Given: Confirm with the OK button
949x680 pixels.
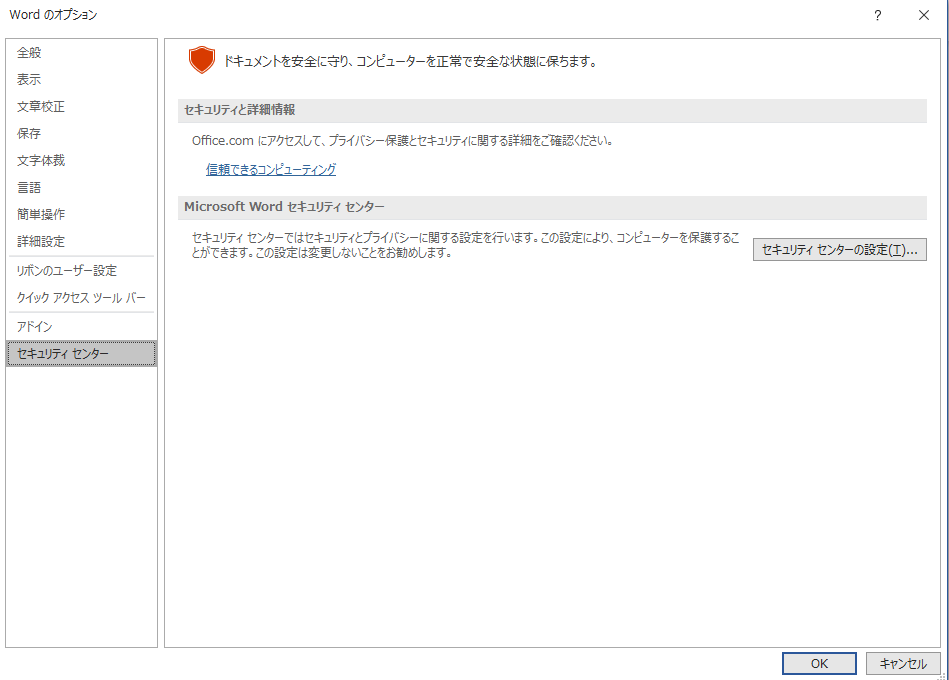Looking at the screenshot, I should 819,664.
